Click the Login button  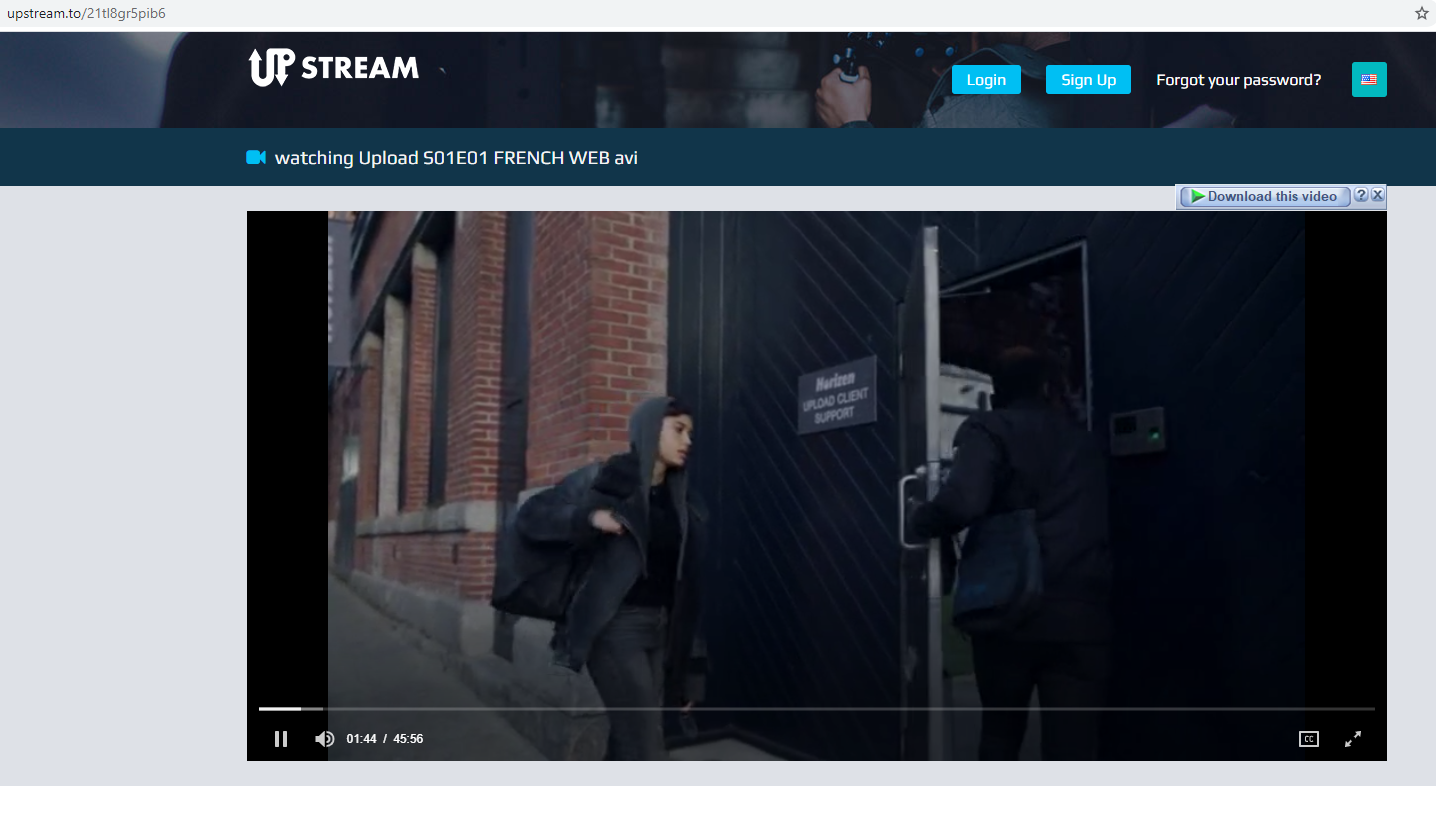(986, 80)
